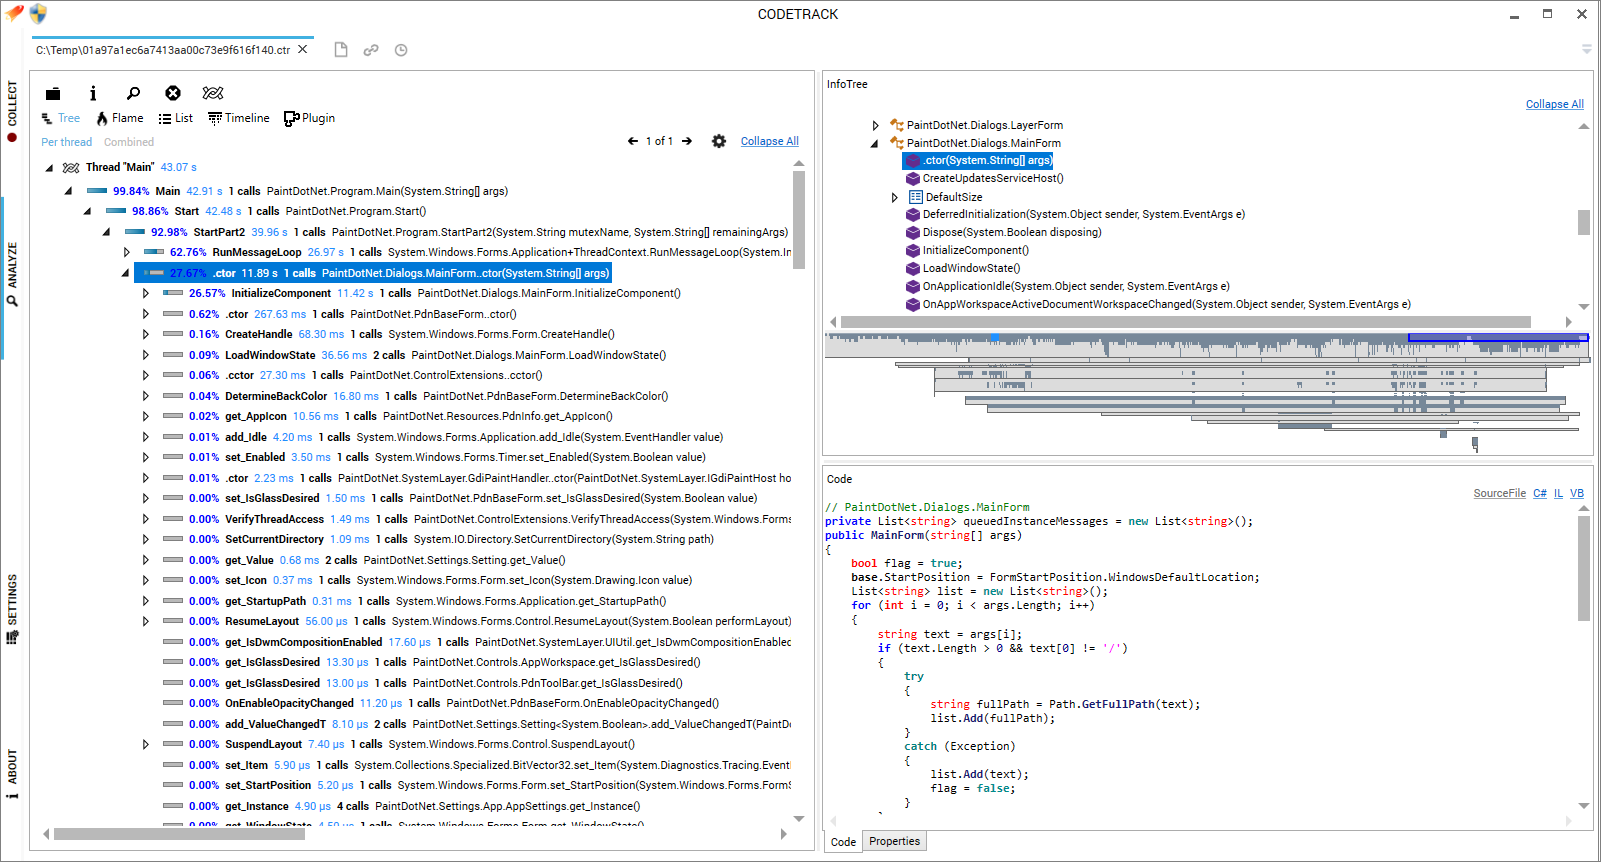
Task: Expand PaintDotNet.Dialogs.LayerForm in InfoTree
Action: point(875,125)
